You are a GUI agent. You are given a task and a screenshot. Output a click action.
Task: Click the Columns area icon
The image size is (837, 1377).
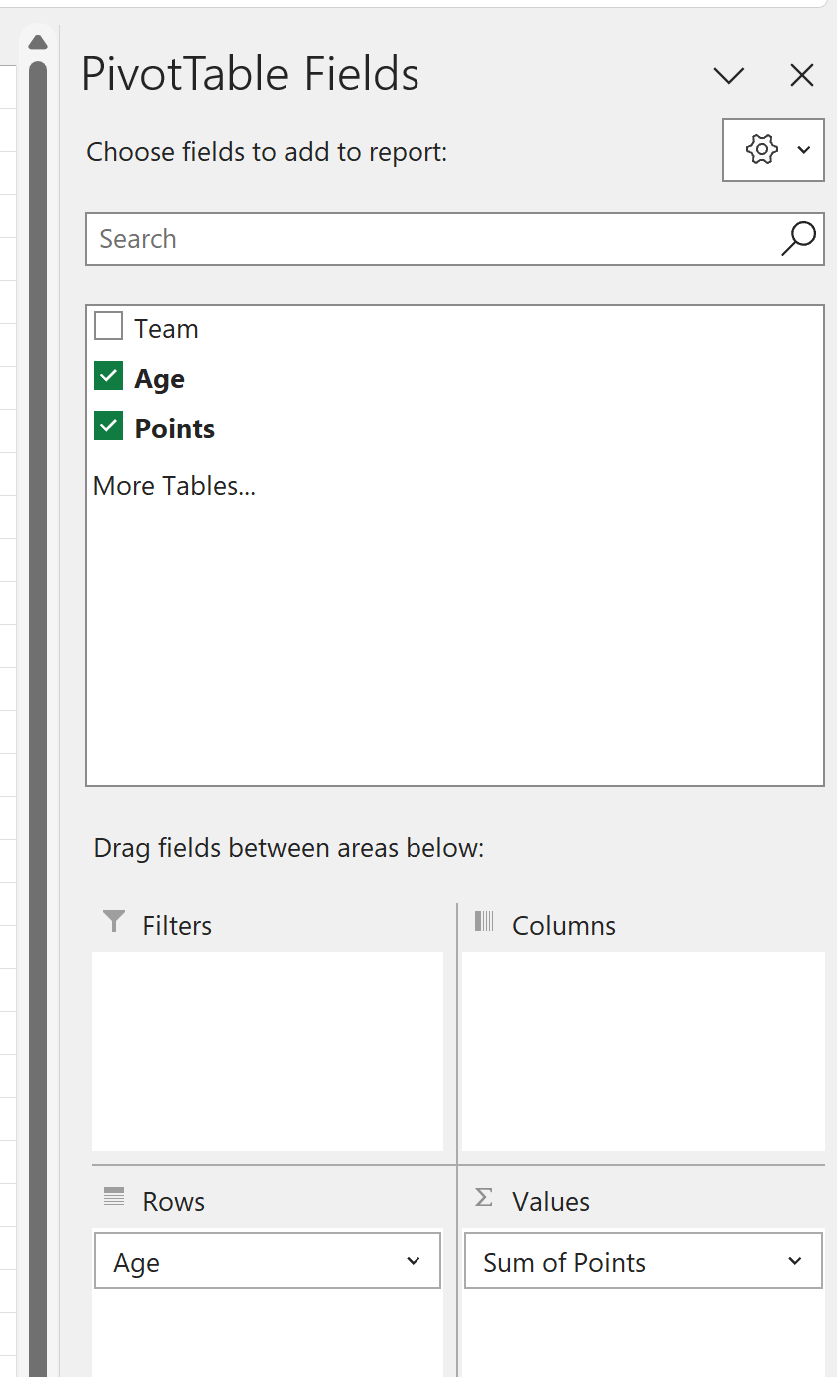coord(484,922)
